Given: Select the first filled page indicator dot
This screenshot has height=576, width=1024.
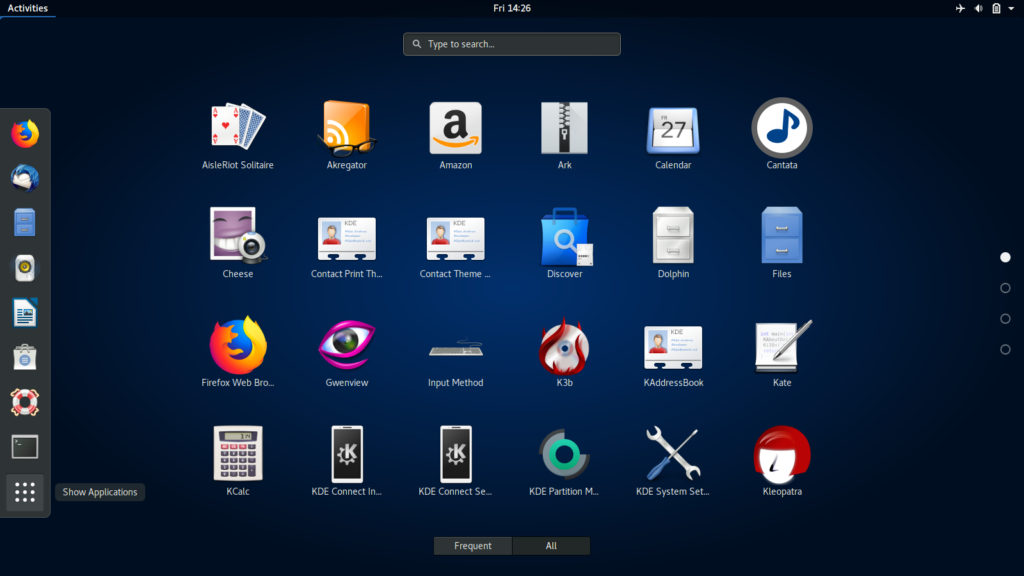Looking at the screenshot, I should click(x=1005, y=257).
